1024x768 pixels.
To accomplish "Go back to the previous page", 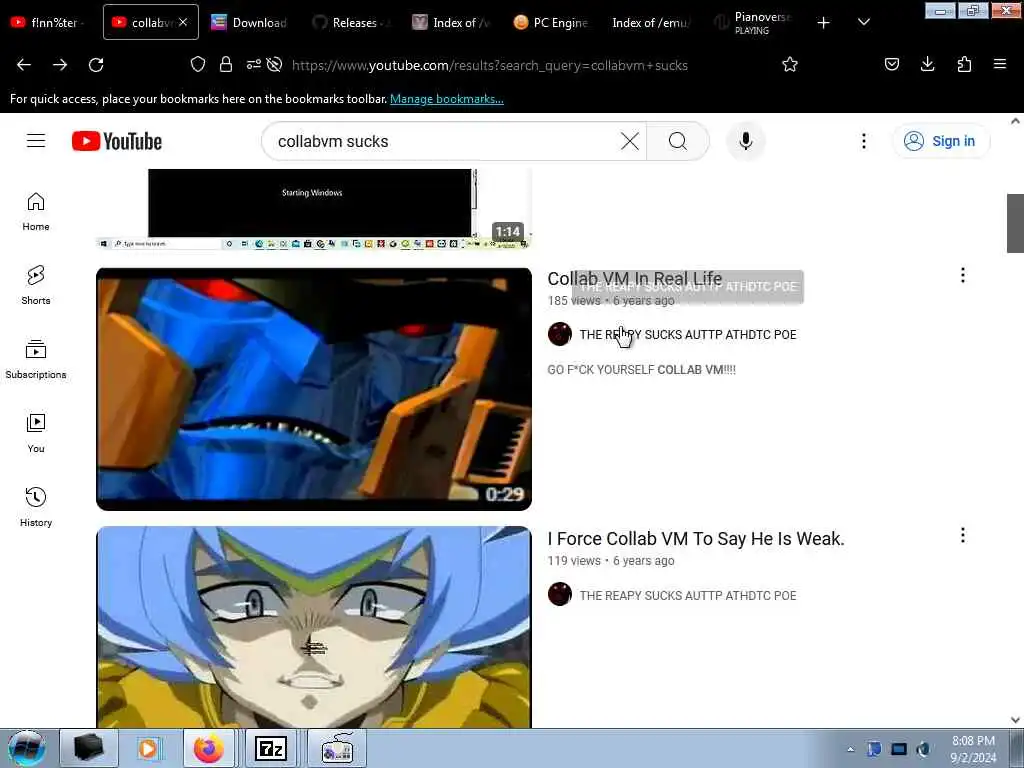I will click(24, 65).
